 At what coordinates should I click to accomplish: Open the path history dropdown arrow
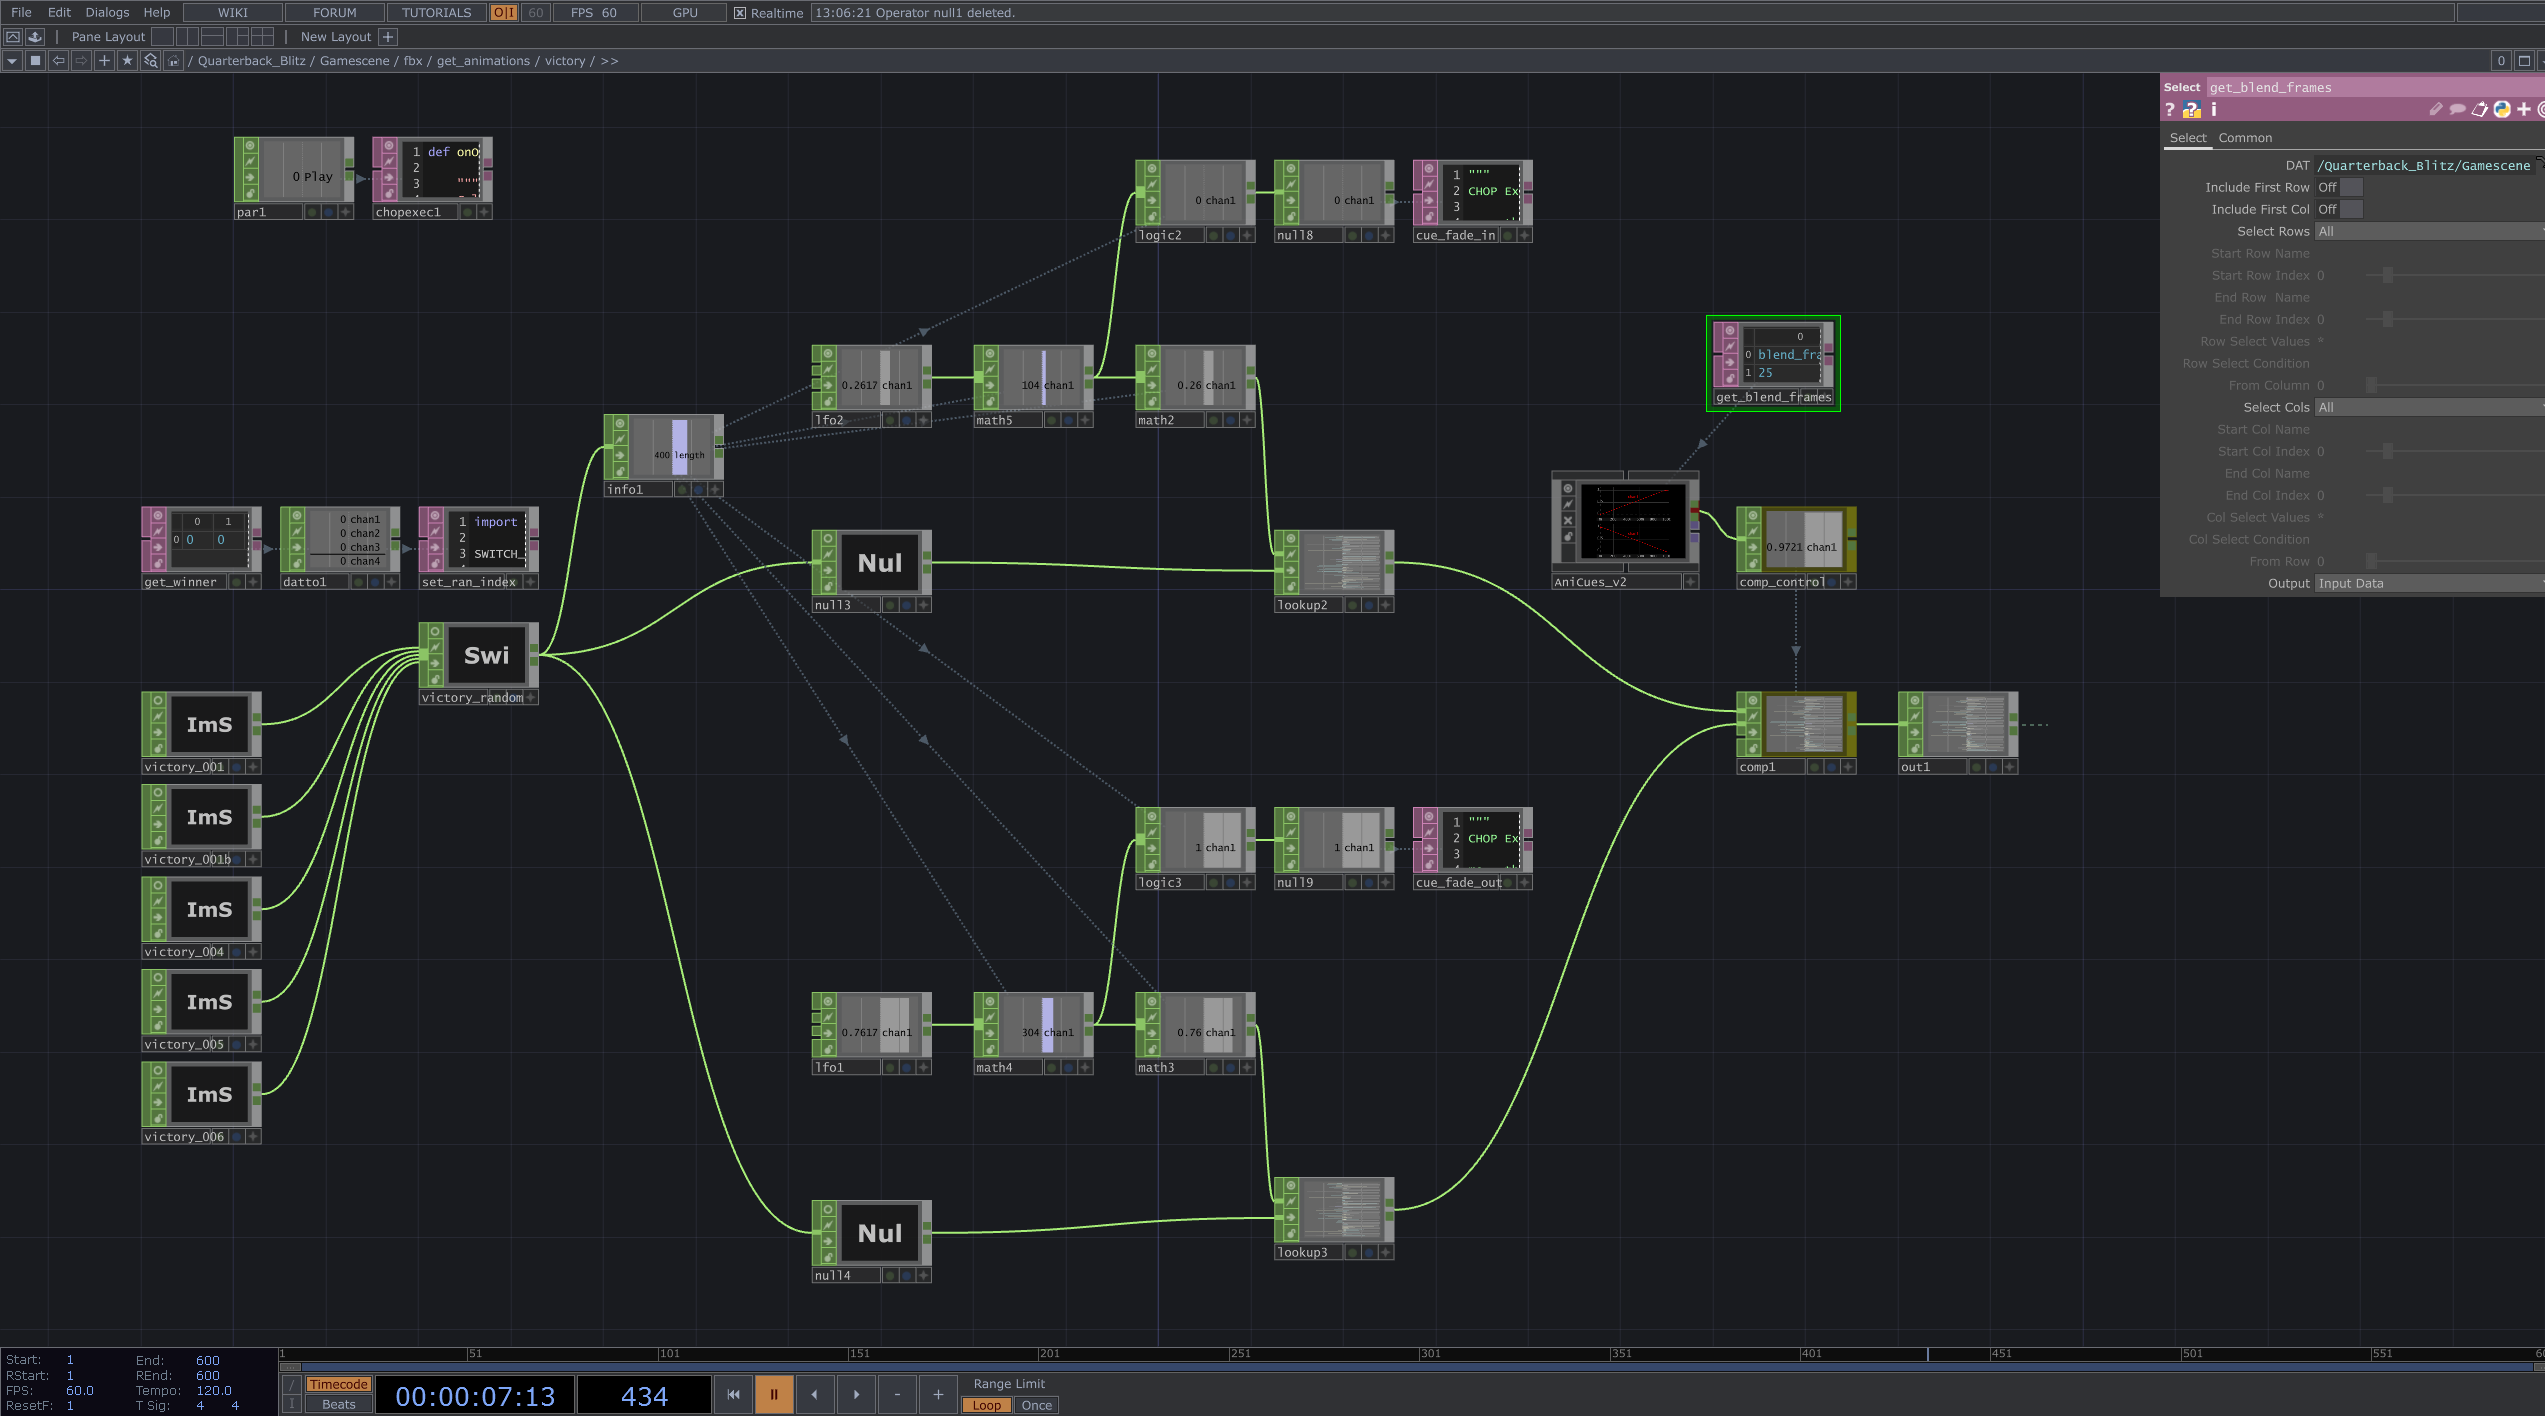[x=11, y=61]
